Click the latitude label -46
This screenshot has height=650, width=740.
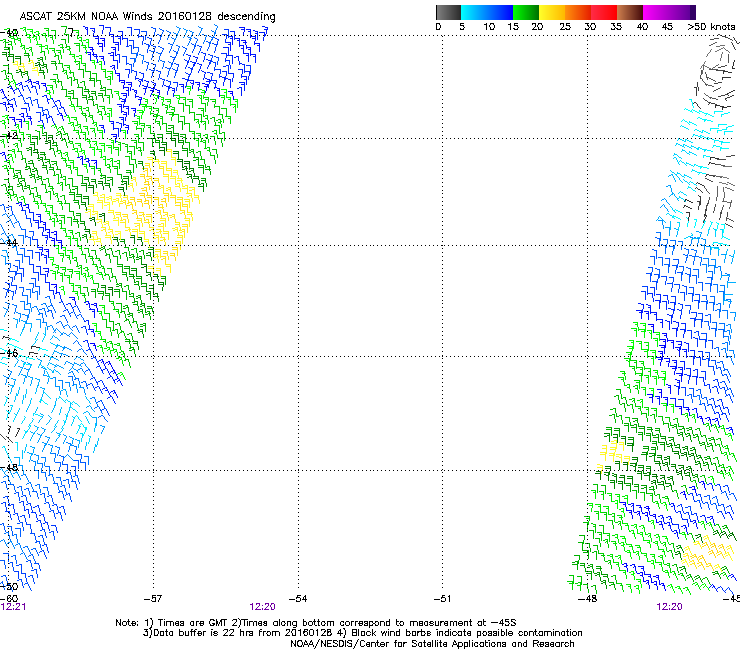pos(9,353)
